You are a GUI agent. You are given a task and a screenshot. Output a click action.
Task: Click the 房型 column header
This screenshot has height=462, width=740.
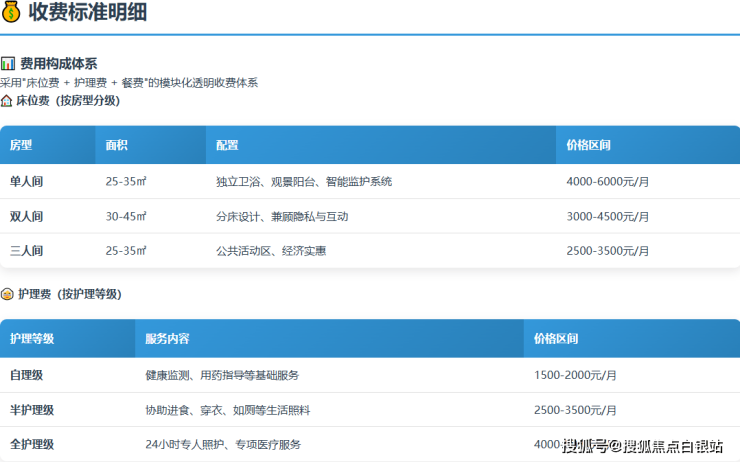[21, 145]
